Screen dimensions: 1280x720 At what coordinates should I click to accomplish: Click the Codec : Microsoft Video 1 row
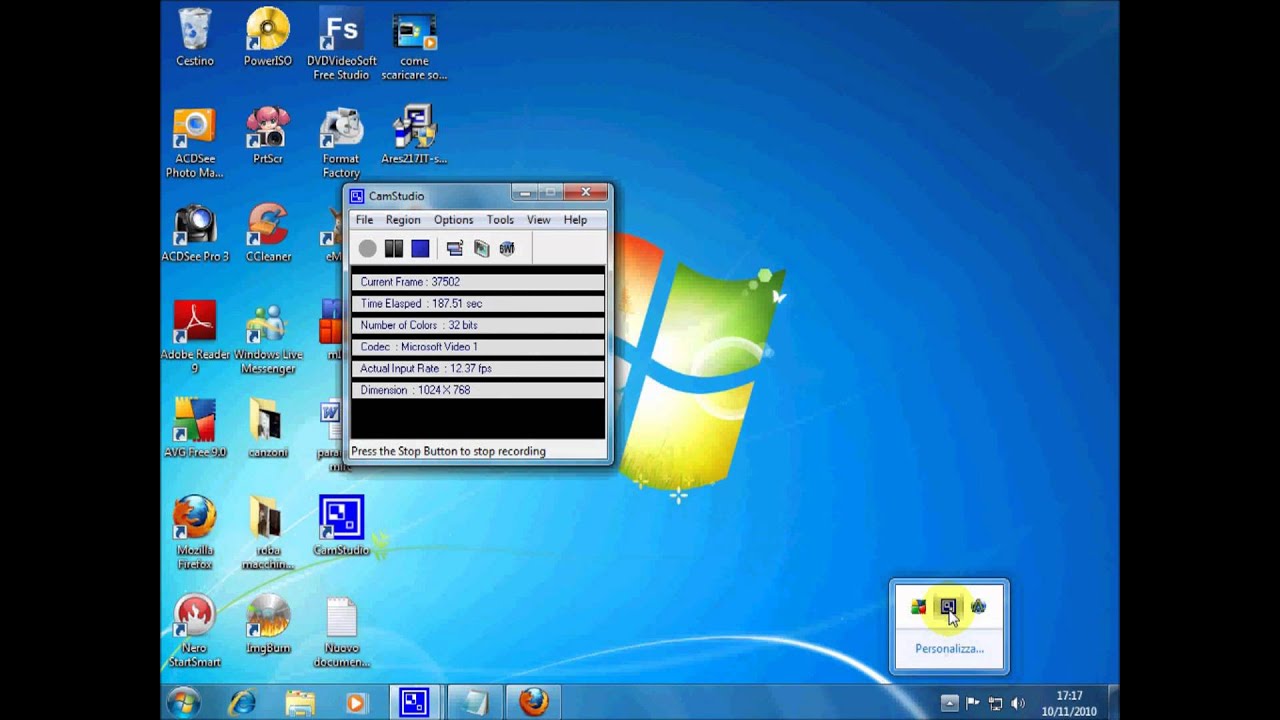coord(478,347)
